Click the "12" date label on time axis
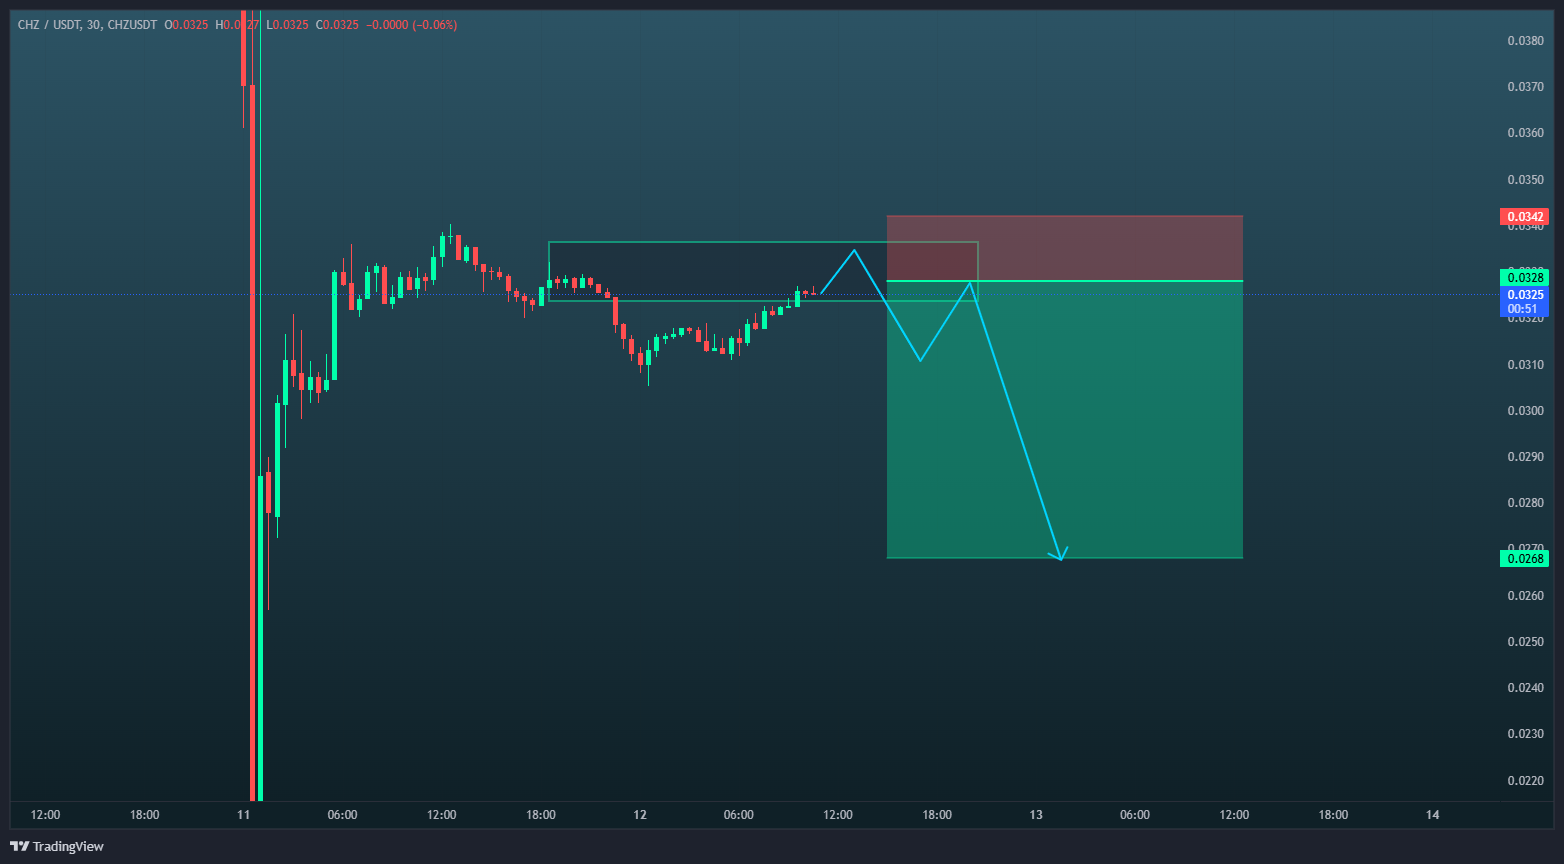The height and width of the screenshot is (864, 1564). point(640,815)
